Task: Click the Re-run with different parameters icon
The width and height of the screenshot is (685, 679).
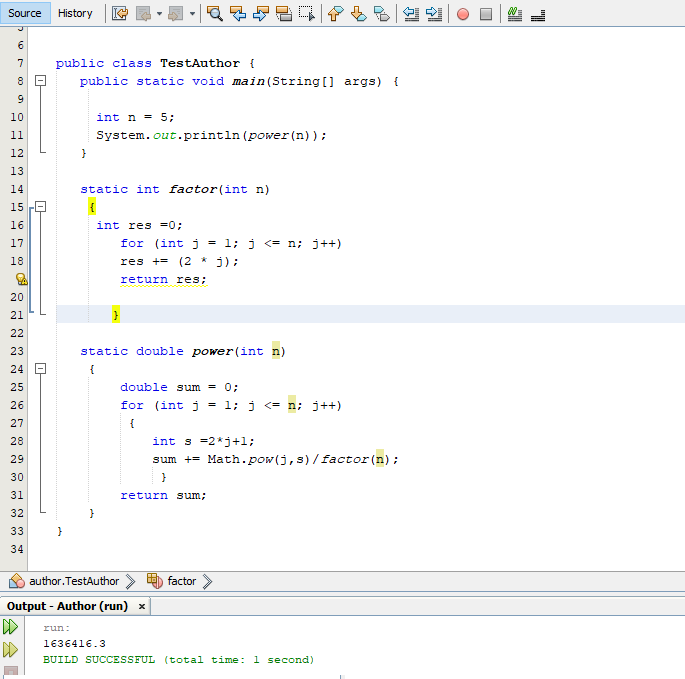Action: tap(10, 650)
